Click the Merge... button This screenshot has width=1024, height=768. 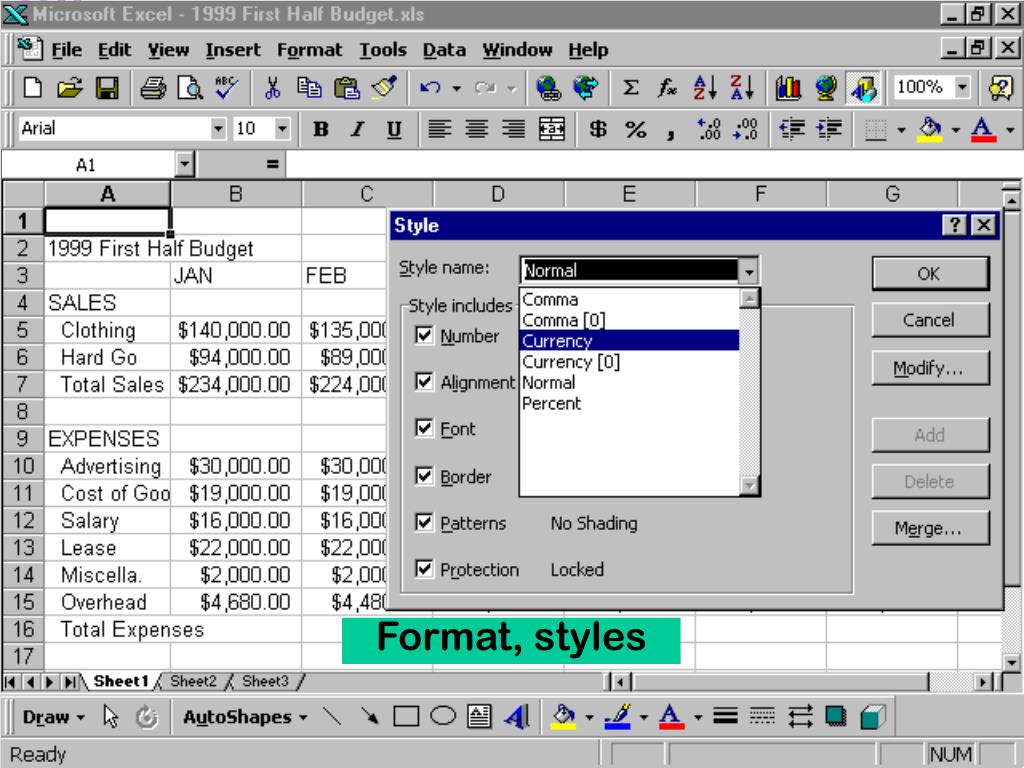pos(930,528)
